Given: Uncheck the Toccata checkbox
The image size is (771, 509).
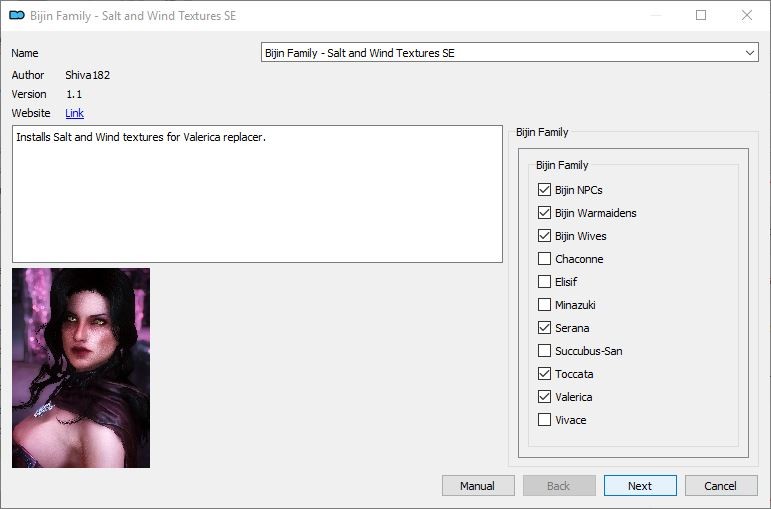Looking at the screenshot, I should pyautogui.click(x=544, y=374).
